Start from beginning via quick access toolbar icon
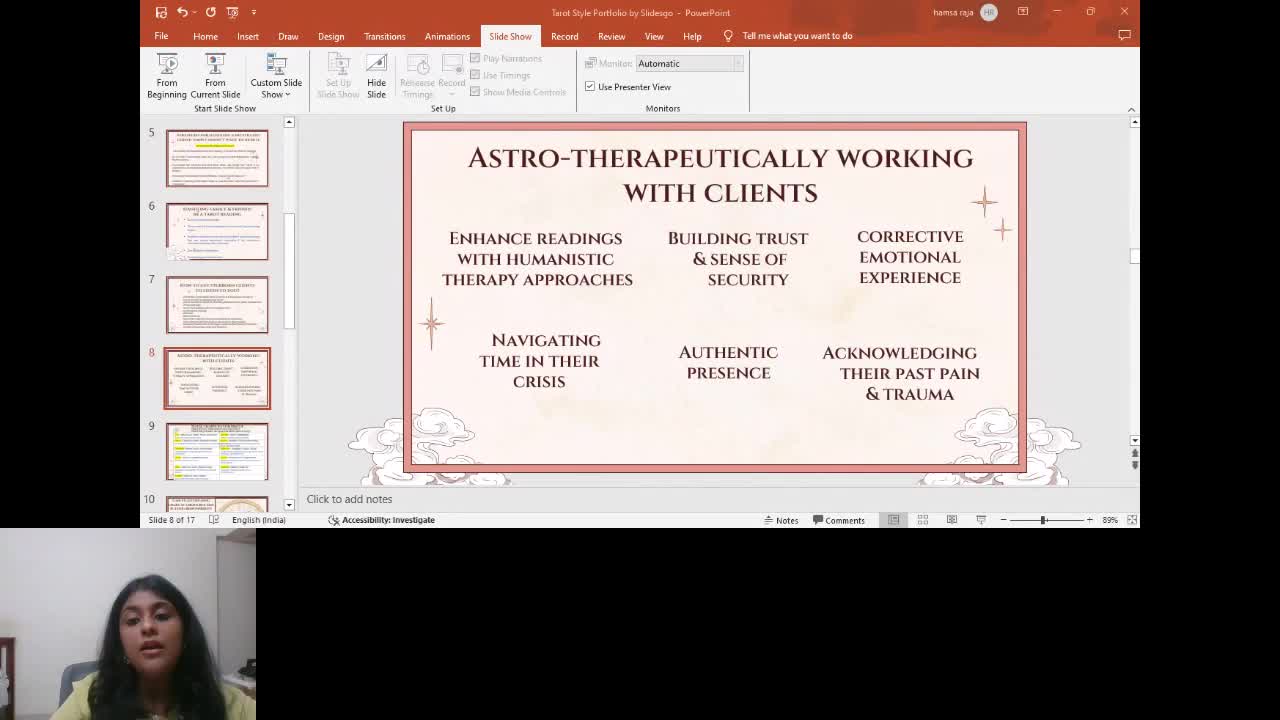The height and width of the screenshot is (720, 1280). (x=232, y=12)
